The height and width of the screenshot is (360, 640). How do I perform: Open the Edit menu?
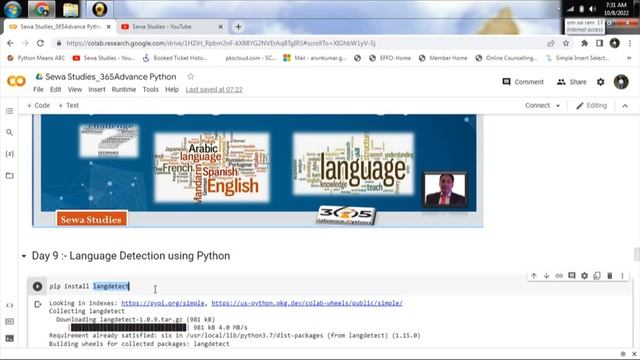point(56,89)
